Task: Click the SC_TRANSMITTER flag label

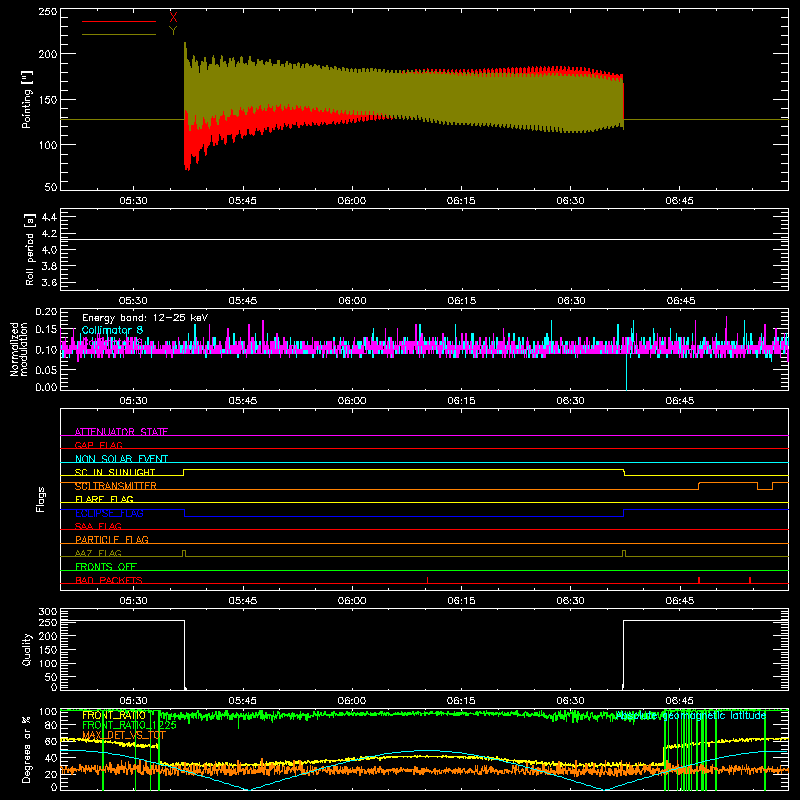Action: coord(116,486)
